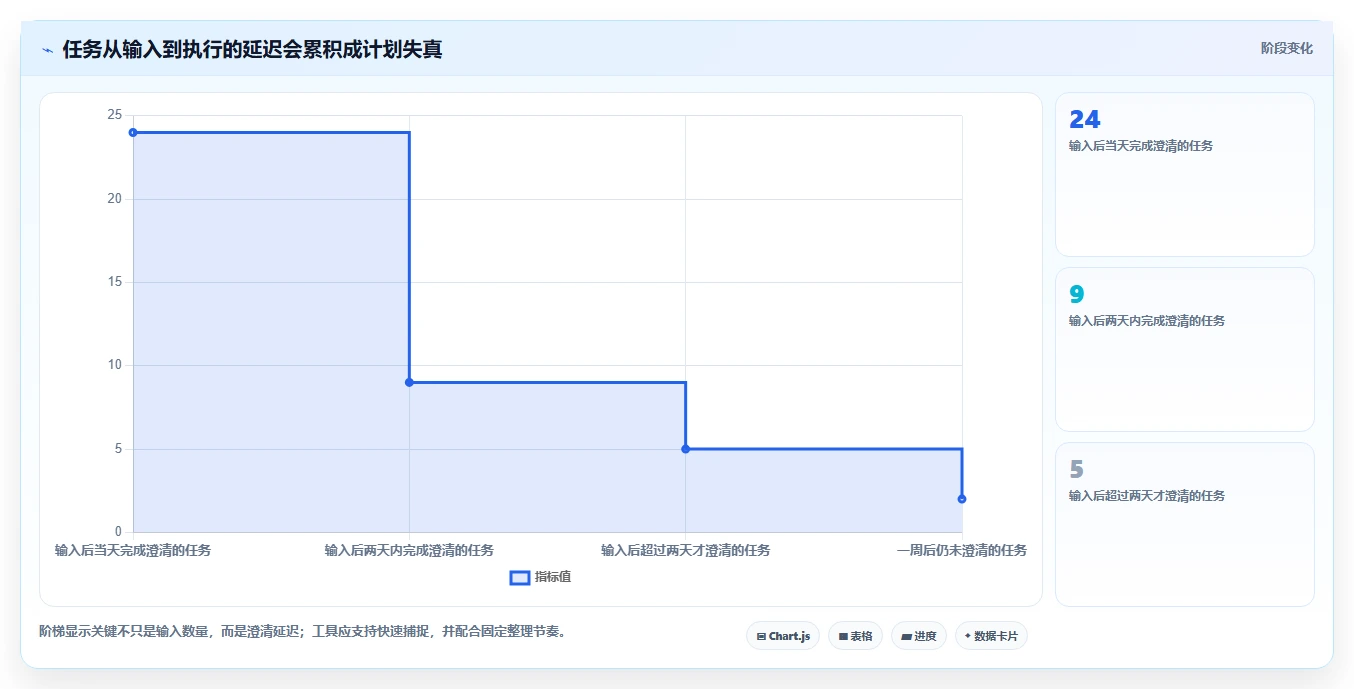Click x-axis label 输入后当天完成澄清的任务
Screen dimensions: 1354x689
pyautogui.click(x=133, y=550)
